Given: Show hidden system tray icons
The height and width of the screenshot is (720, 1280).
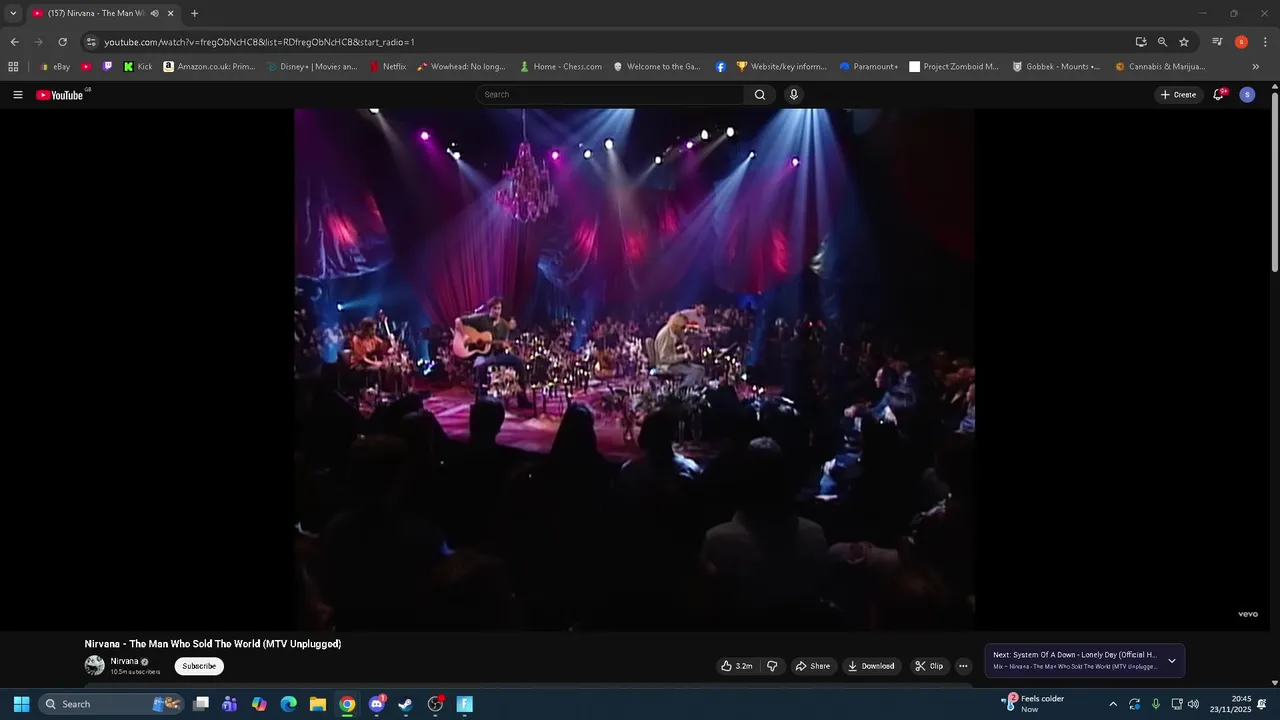Looking at the screenshot, I should point(1113,704).
